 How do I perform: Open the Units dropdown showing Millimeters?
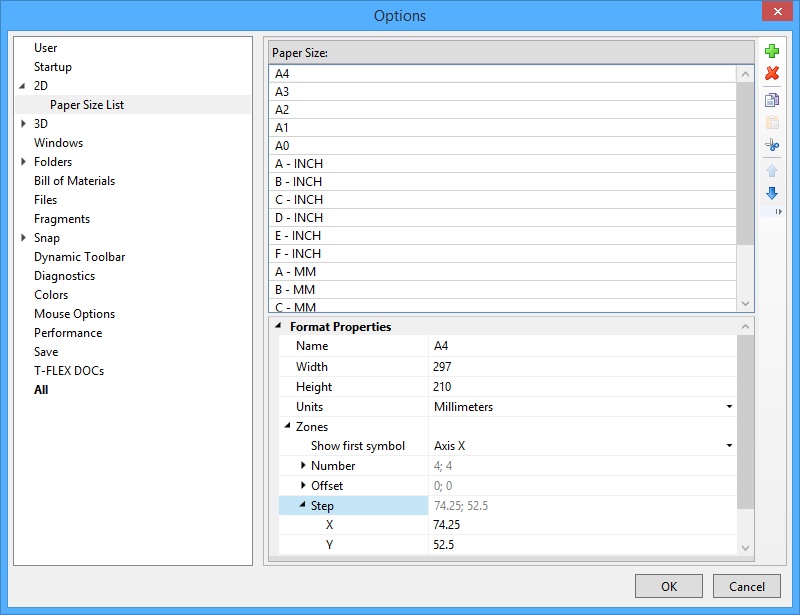pyautogui.click(x=730, y=406)
